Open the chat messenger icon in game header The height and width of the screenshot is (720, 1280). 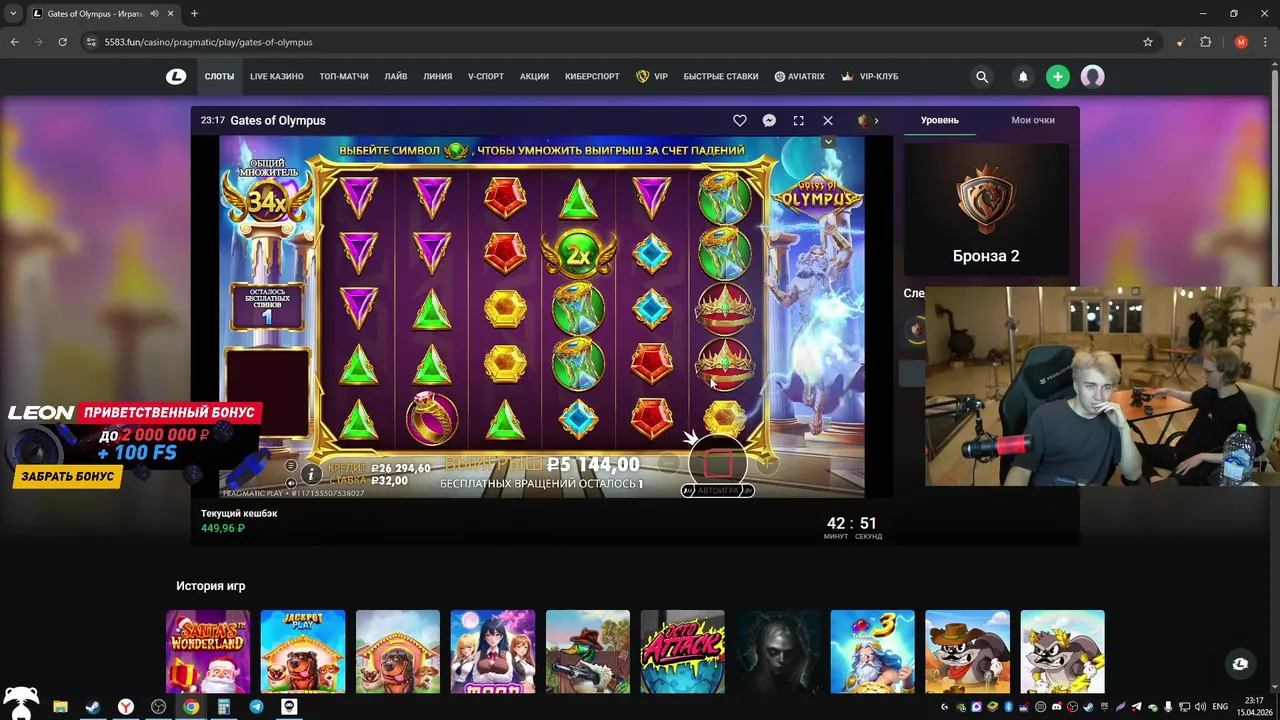point(769,120)
